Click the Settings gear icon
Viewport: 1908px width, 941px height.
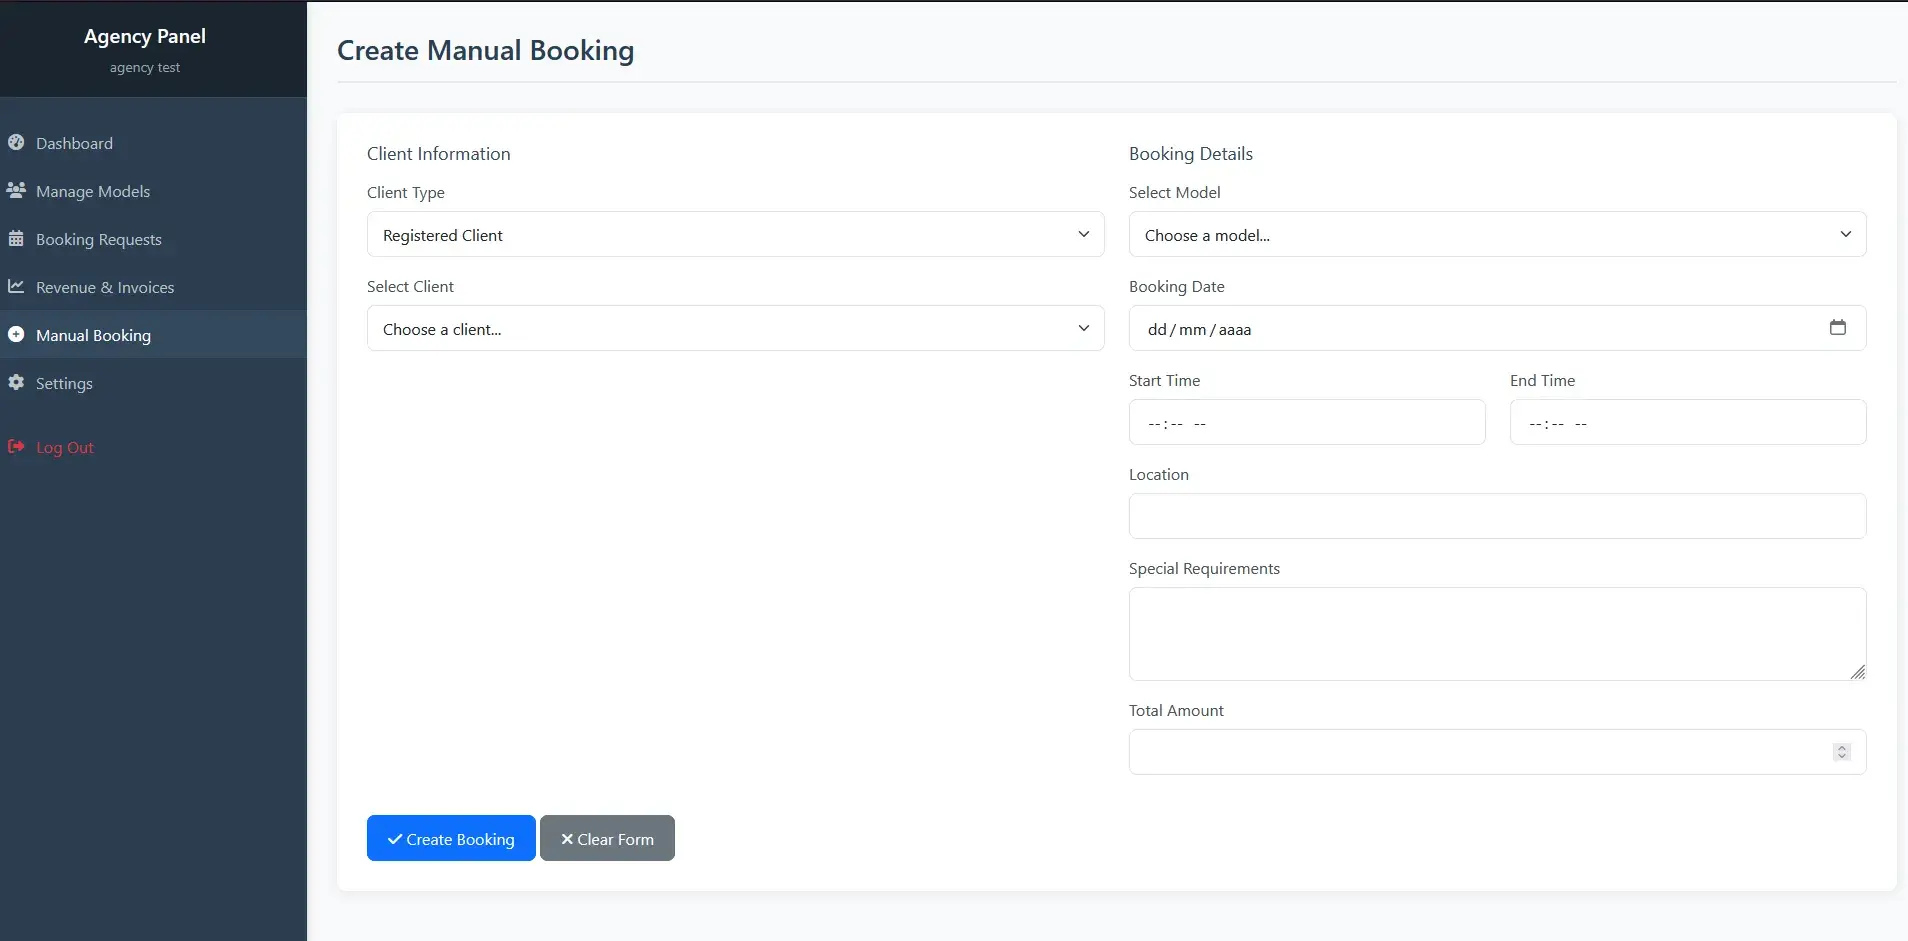click(x=16, y=383)
